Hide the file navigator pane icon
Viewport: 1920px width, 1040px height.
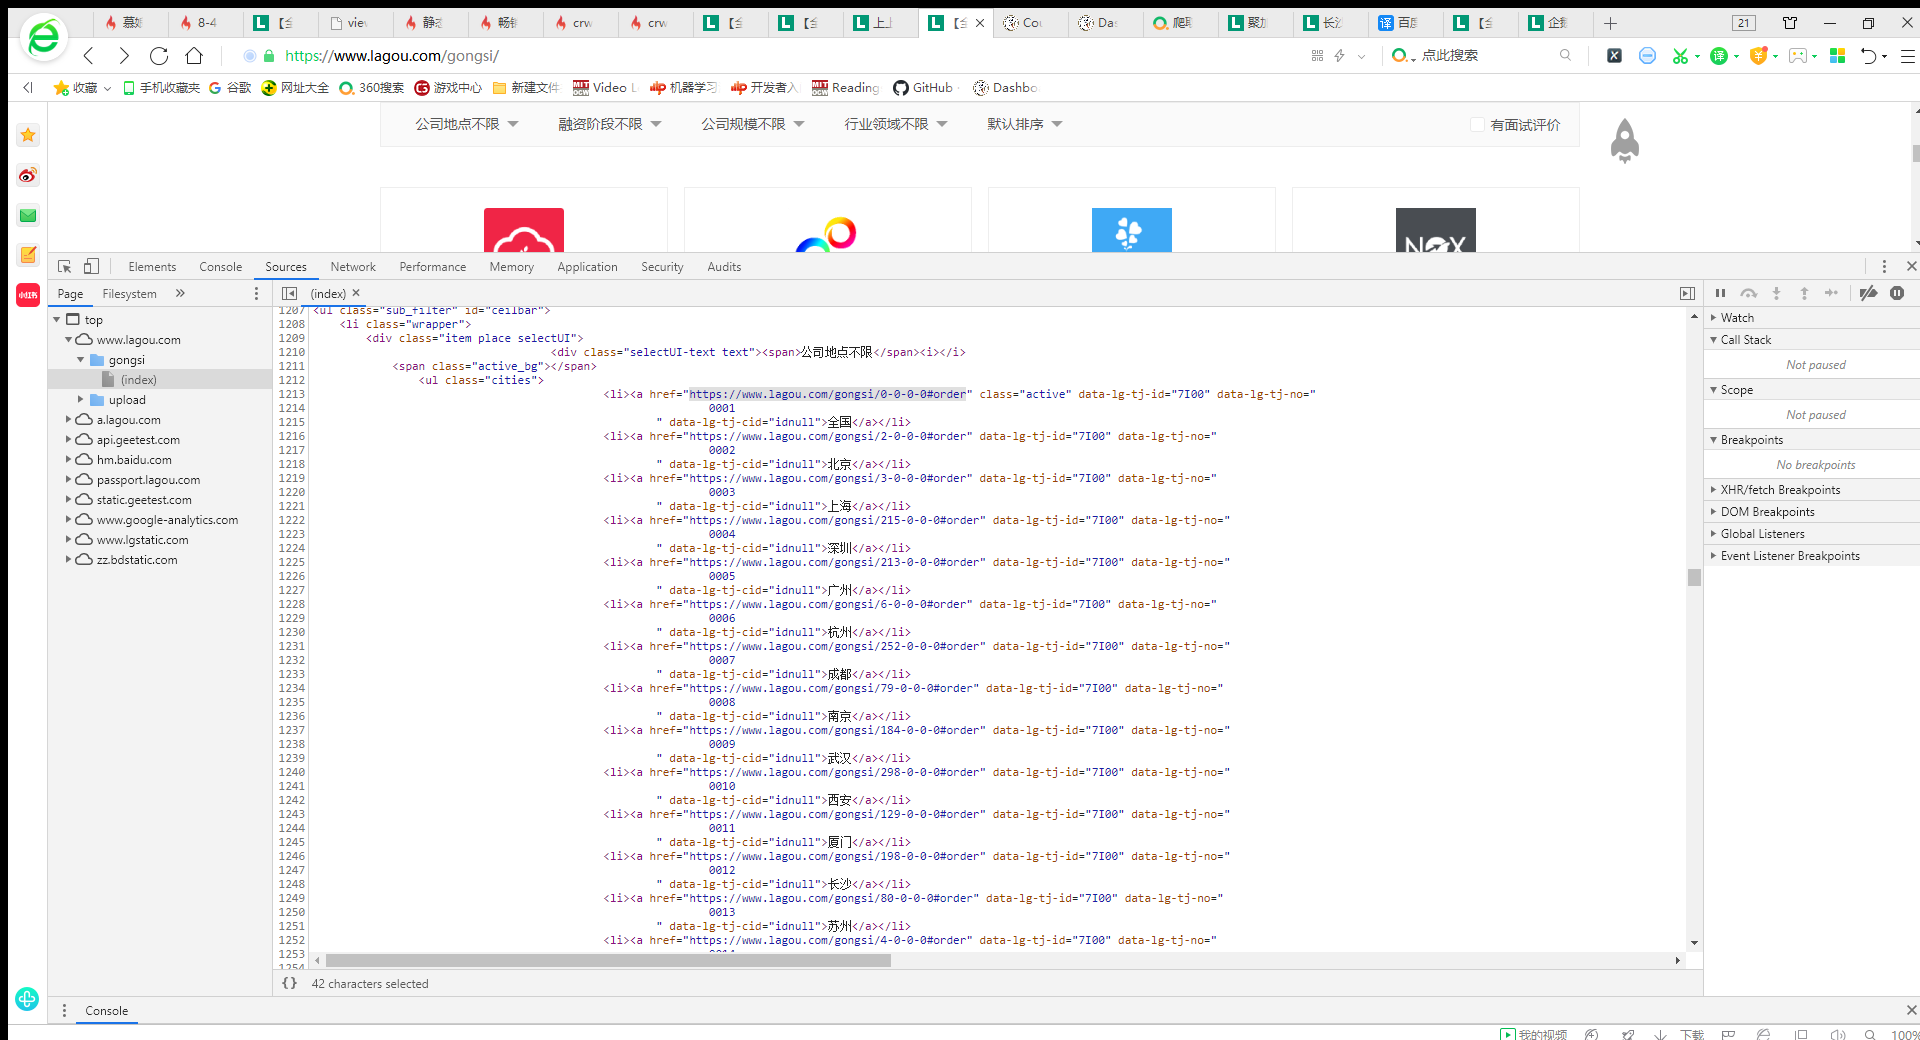tap(289, 293)
